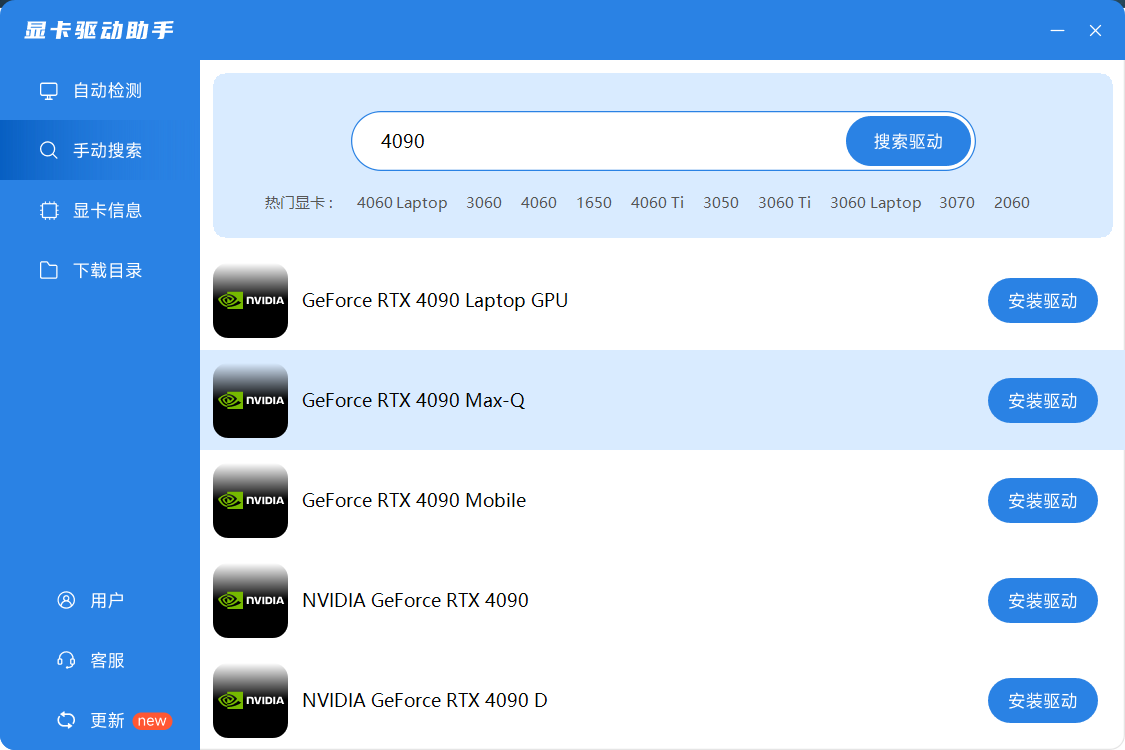Click the magnifier icon beside 手动搜索
This screenshot has width=1125, height=750.
coord(48,151)
